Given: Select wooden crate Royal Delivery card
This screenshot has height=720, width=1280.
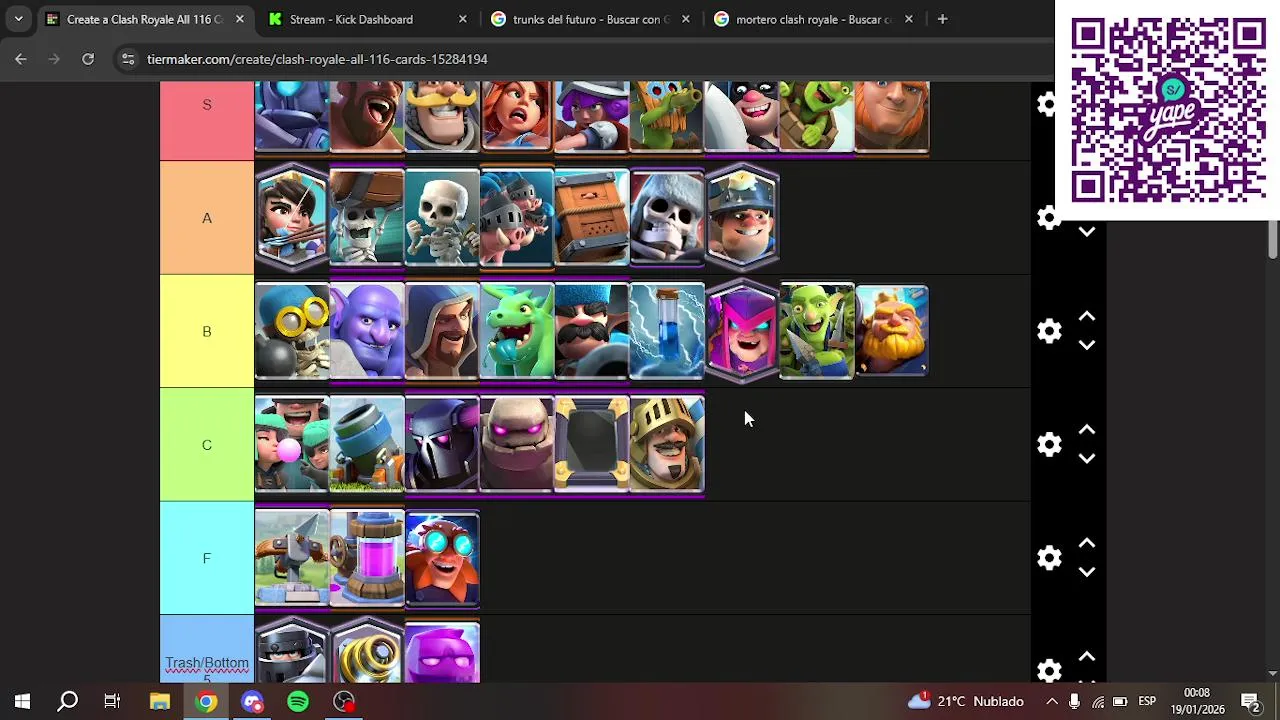Looking at the screenshot, I should (592, 218).
